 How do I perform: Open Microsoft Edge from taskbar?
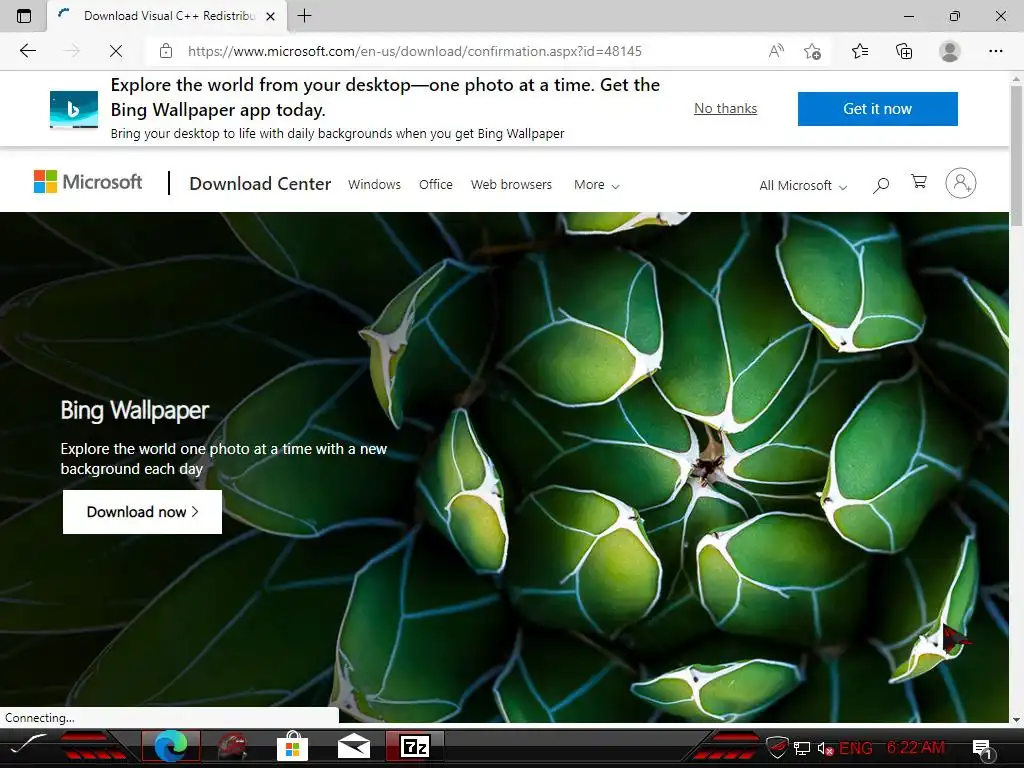170,746
